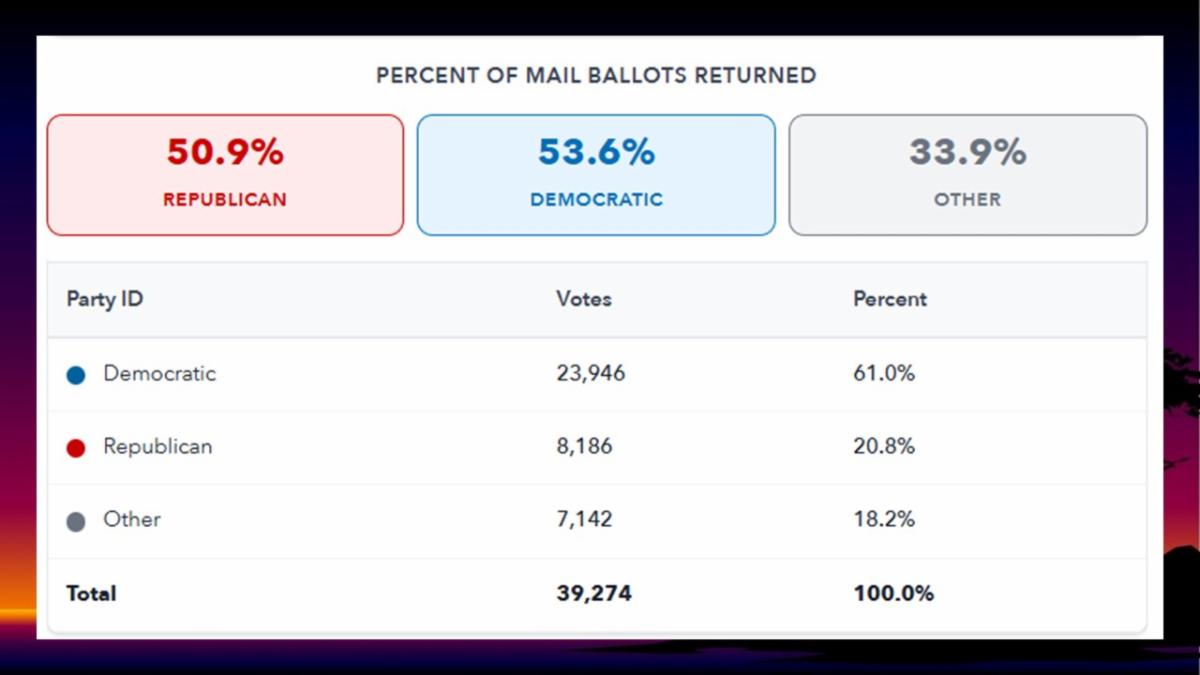
Task: Click the 61.0% percent cell
Action: pyautogui.click(x=884, y=374)
